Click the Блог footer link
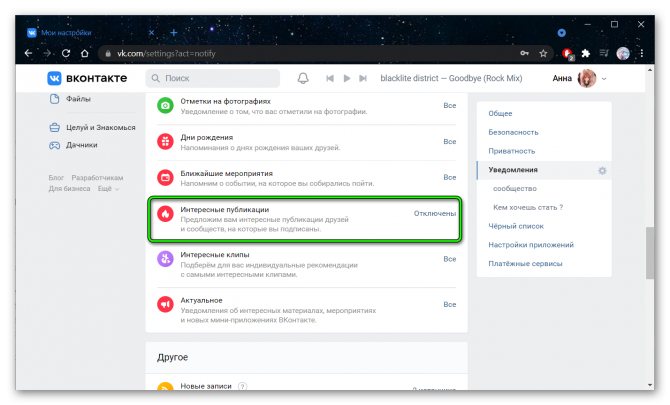Viewport: 670px width, 405px height. tap(56, 177)
